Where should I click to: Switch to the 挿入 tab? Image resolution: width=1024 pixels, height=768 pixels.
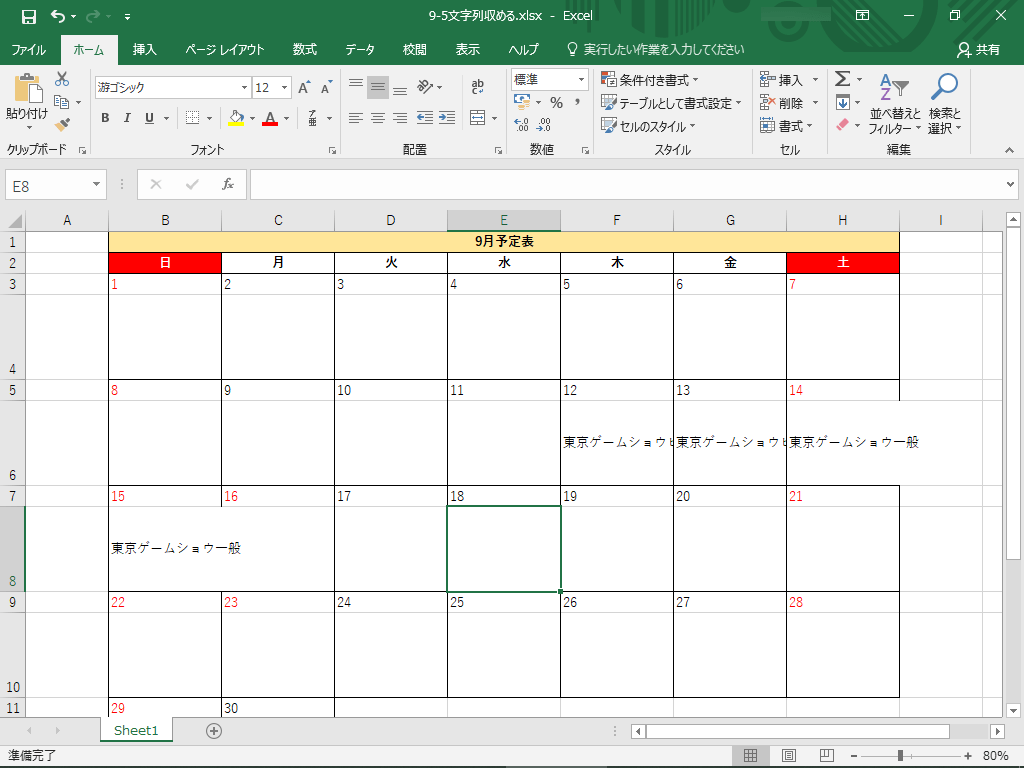pyautogui.click(x=144, y=50)
